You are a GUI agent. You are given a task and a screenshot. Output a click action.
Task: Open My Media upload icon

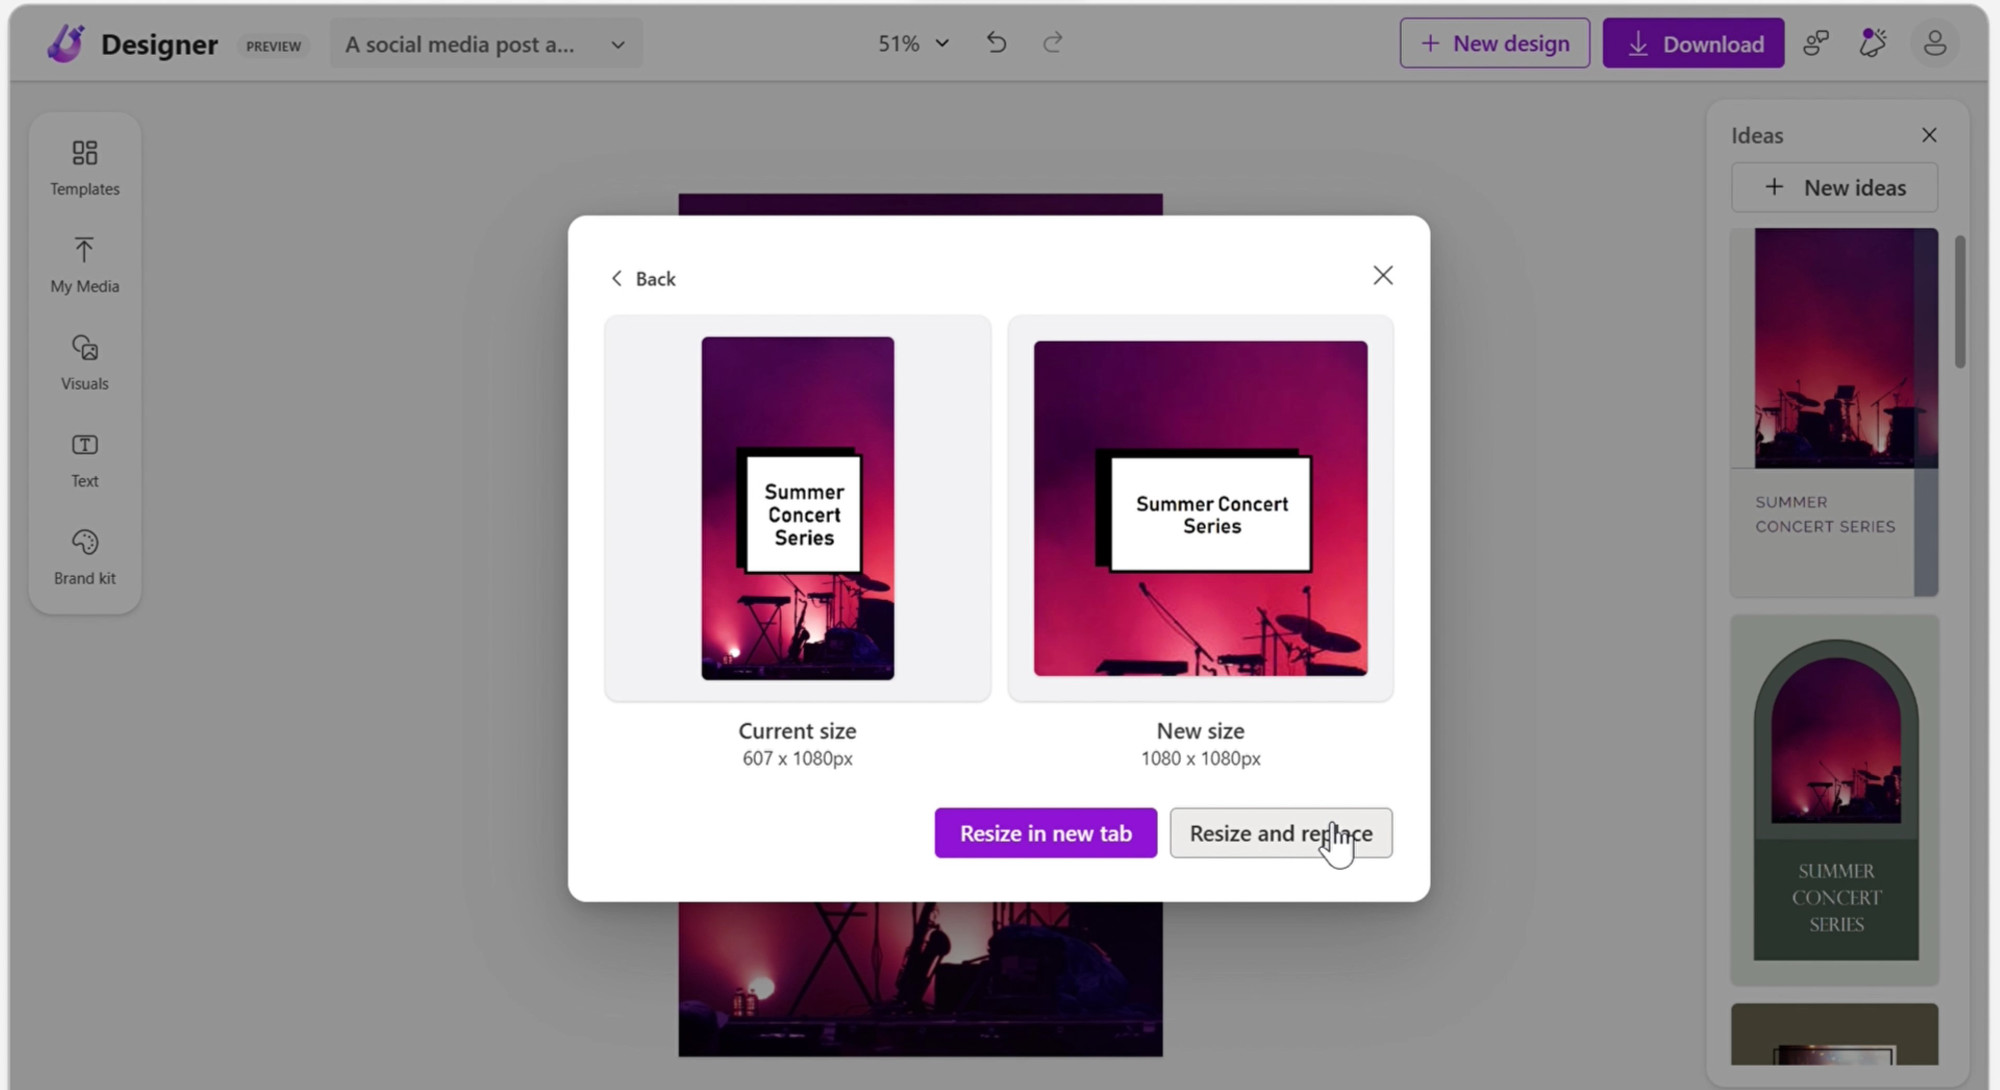pyautogui.click(x=84, y=250)
